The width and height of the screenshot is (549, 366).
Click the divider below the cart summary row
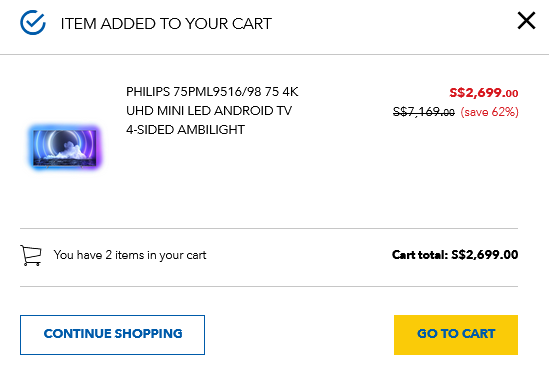point(269,286)
